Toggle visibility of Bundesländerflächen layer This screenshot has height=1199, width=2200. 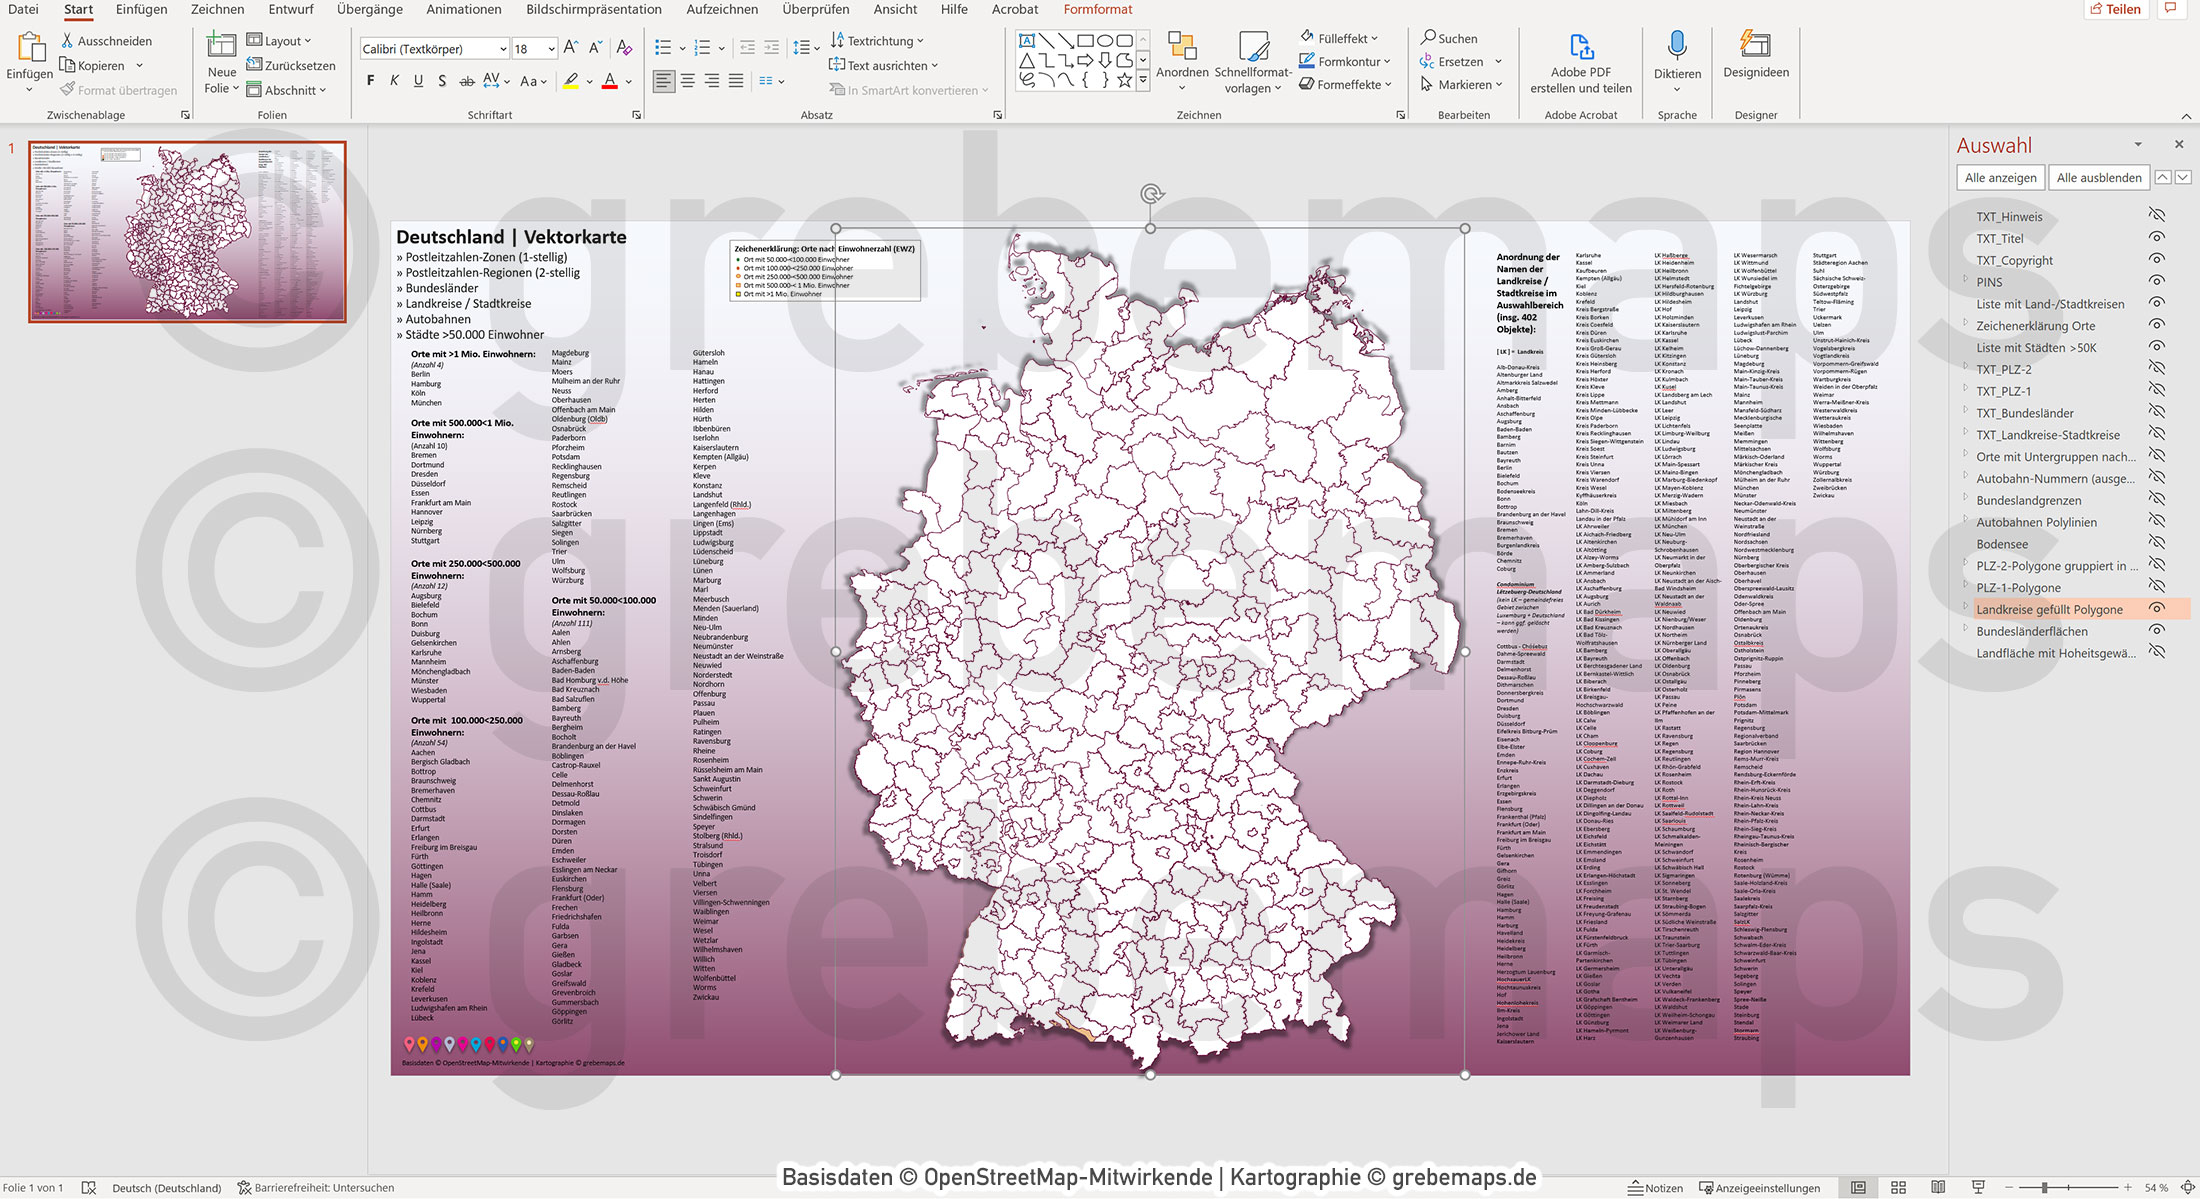pyautogui.click(x=2156, y=631)
